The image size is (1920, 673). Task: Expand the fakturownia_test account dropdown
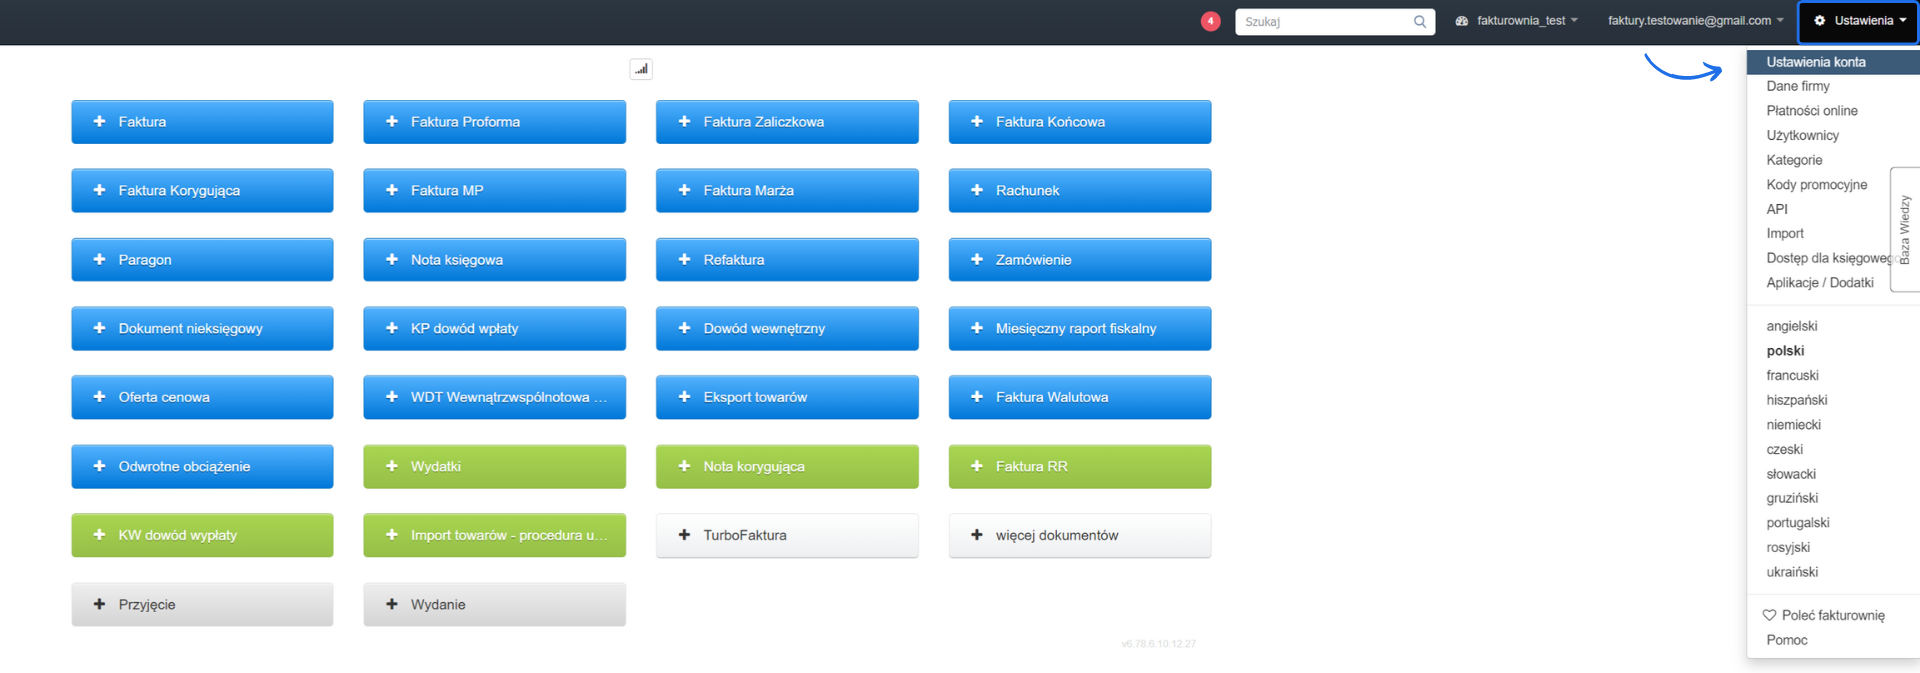(1516, 21)
